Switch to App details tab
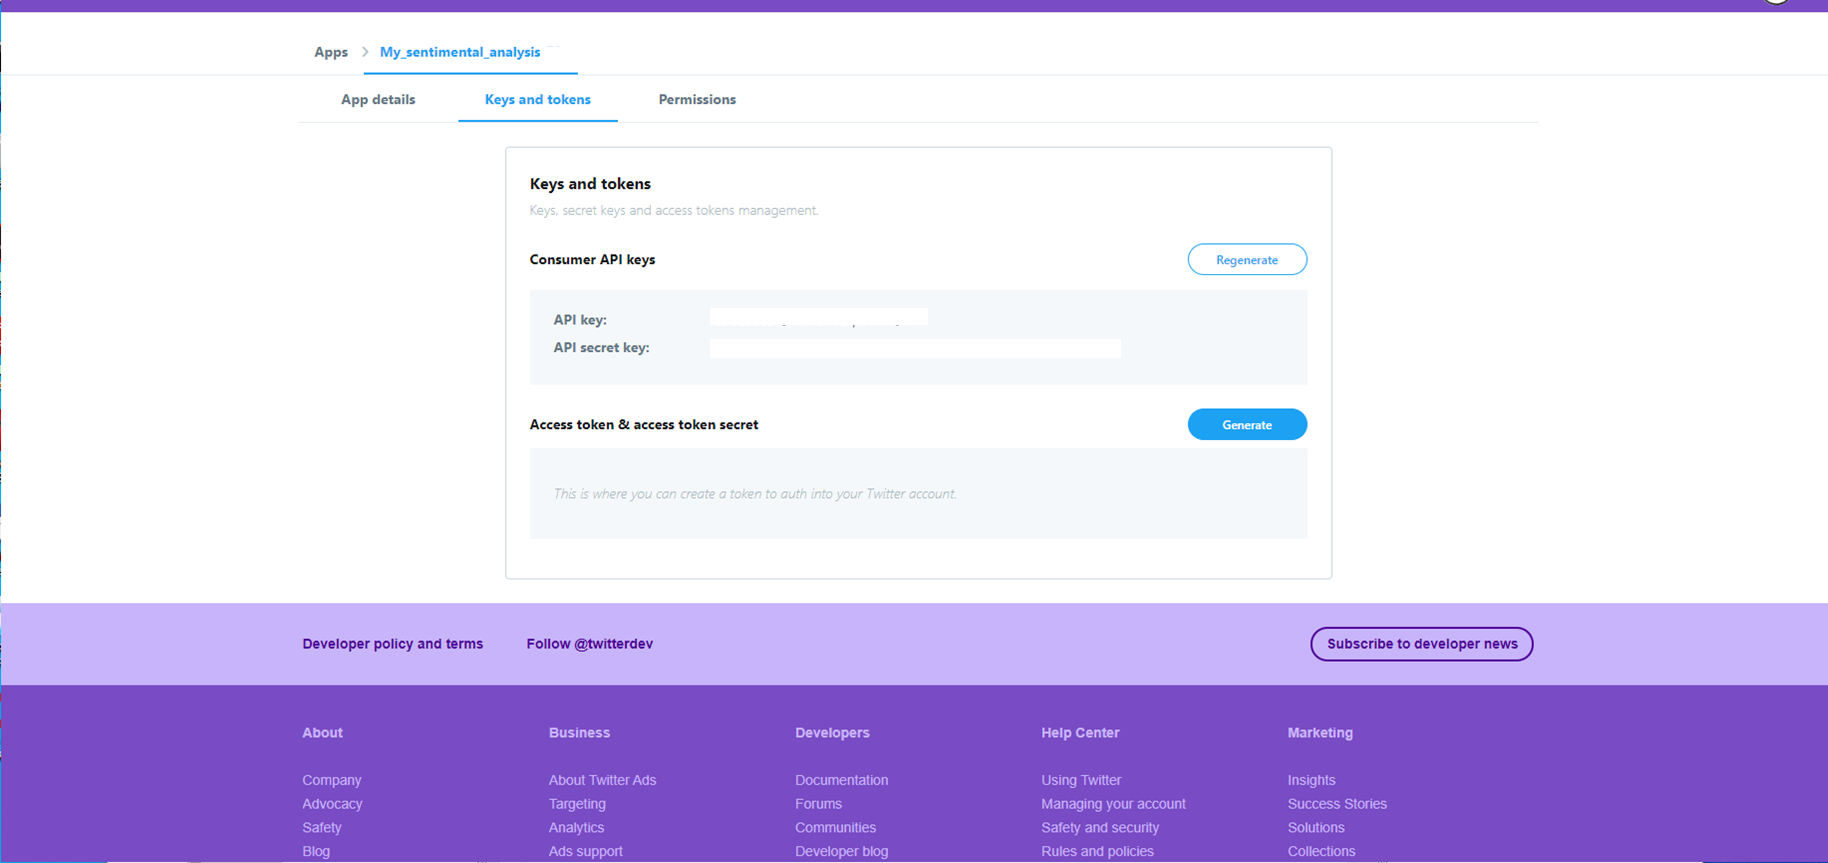Screen dimensions: 1828x863 378,99
